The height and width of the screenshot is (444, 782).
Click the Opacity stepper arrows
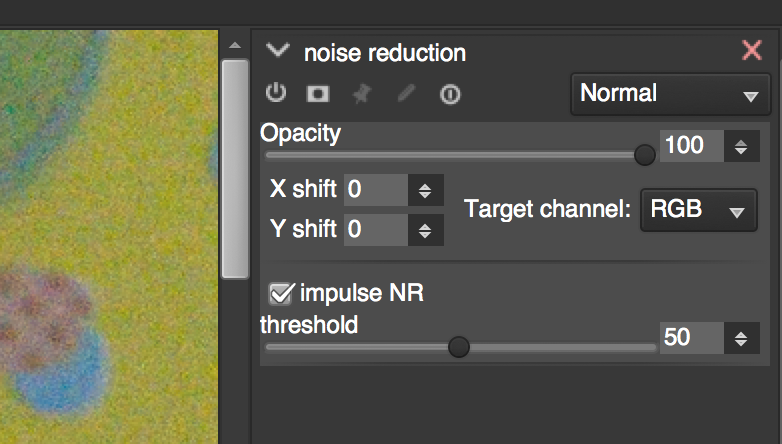(742, 146)
